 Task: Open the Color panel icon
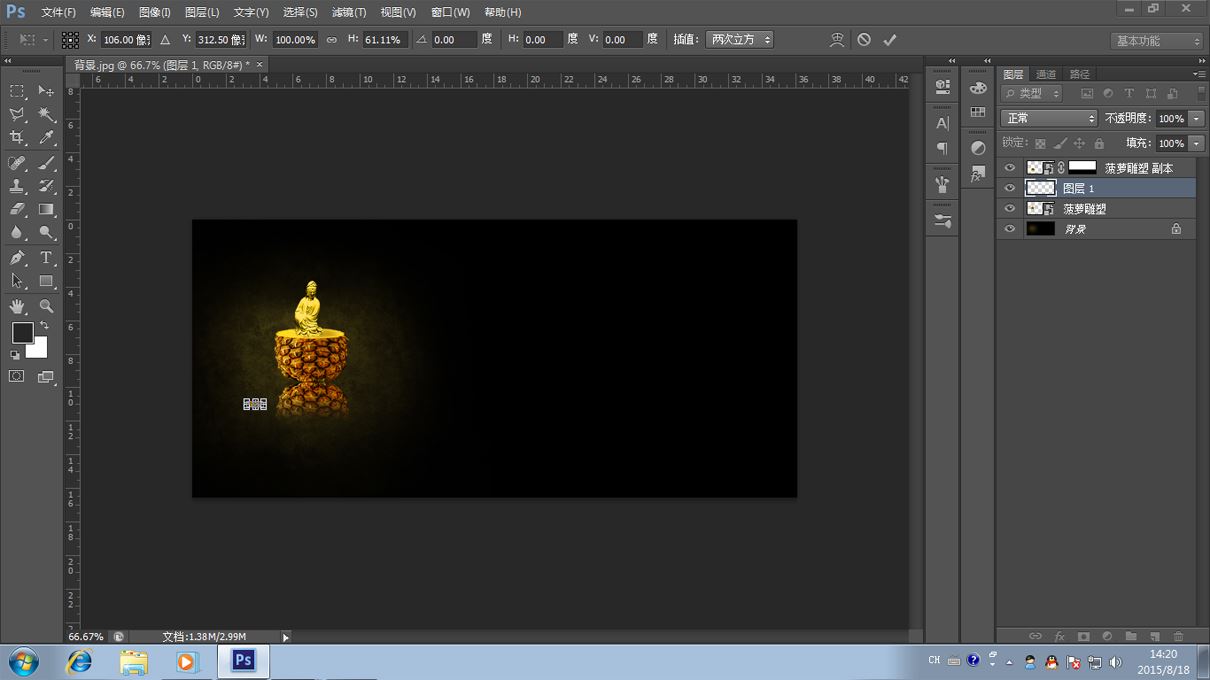pyautogui.click(x=978, y=88)
